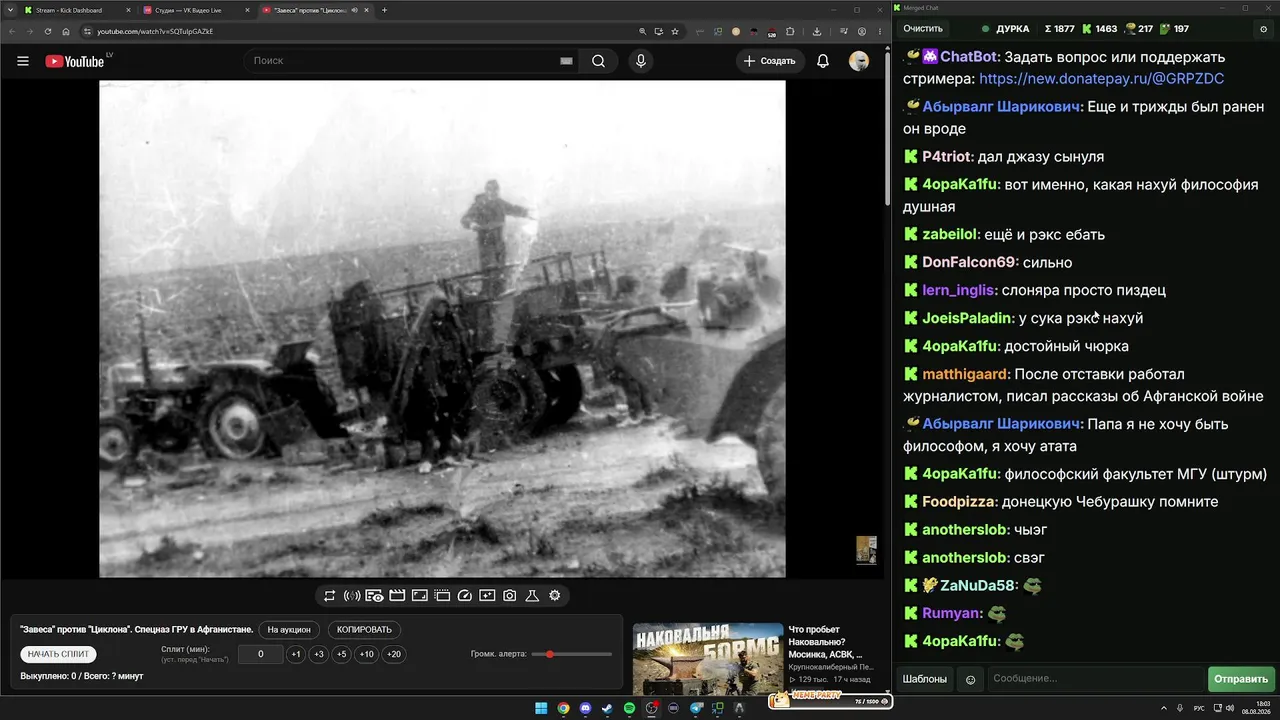Open Telegram from the taskbar
This screenshot has width=1280, height=720.
(x=696, y=708)
